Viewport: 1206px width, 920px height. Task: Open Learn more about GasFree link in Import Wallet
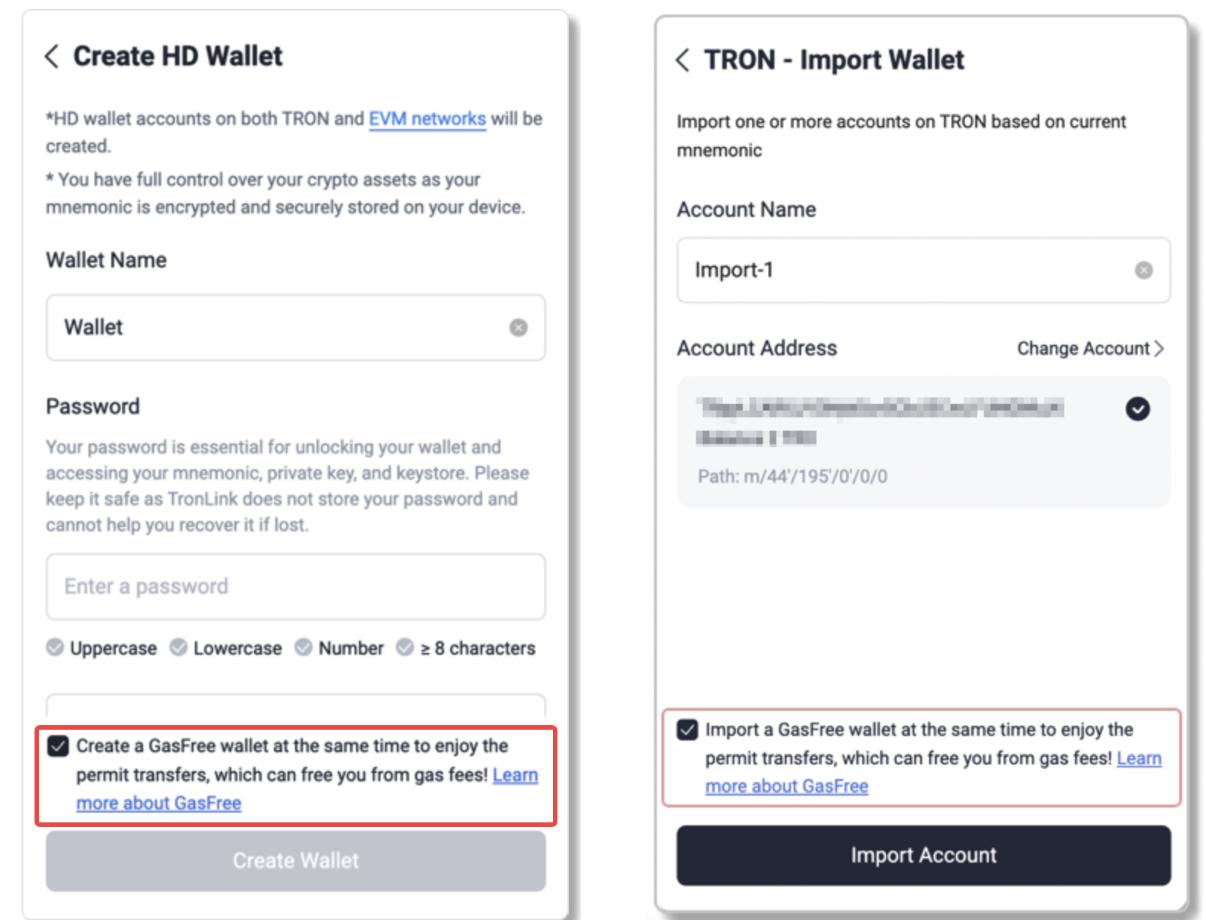pyautogui.click(x=787, y=786)
